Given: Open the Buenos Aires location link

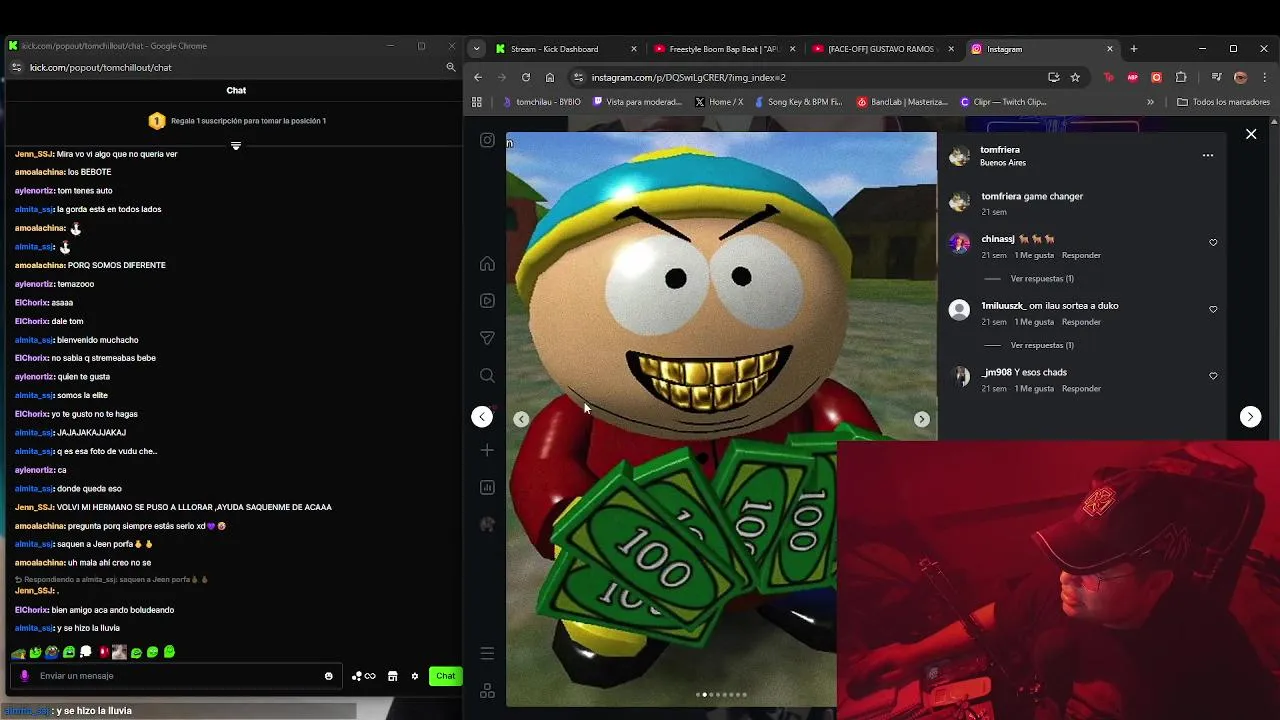Looking at the screenshot, I should click(1003, 163).
